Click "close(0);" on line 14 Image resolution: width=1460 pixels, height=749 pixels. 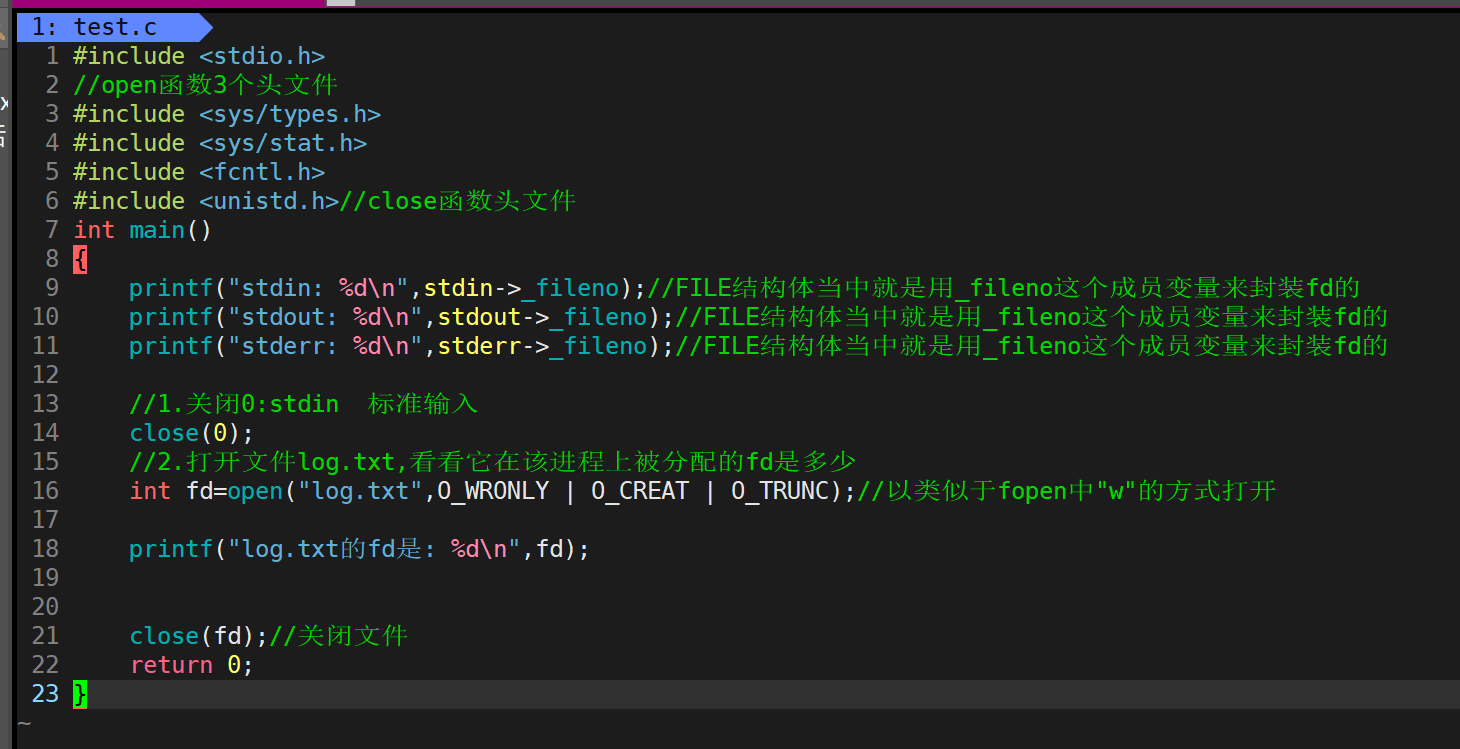point(192,433)
